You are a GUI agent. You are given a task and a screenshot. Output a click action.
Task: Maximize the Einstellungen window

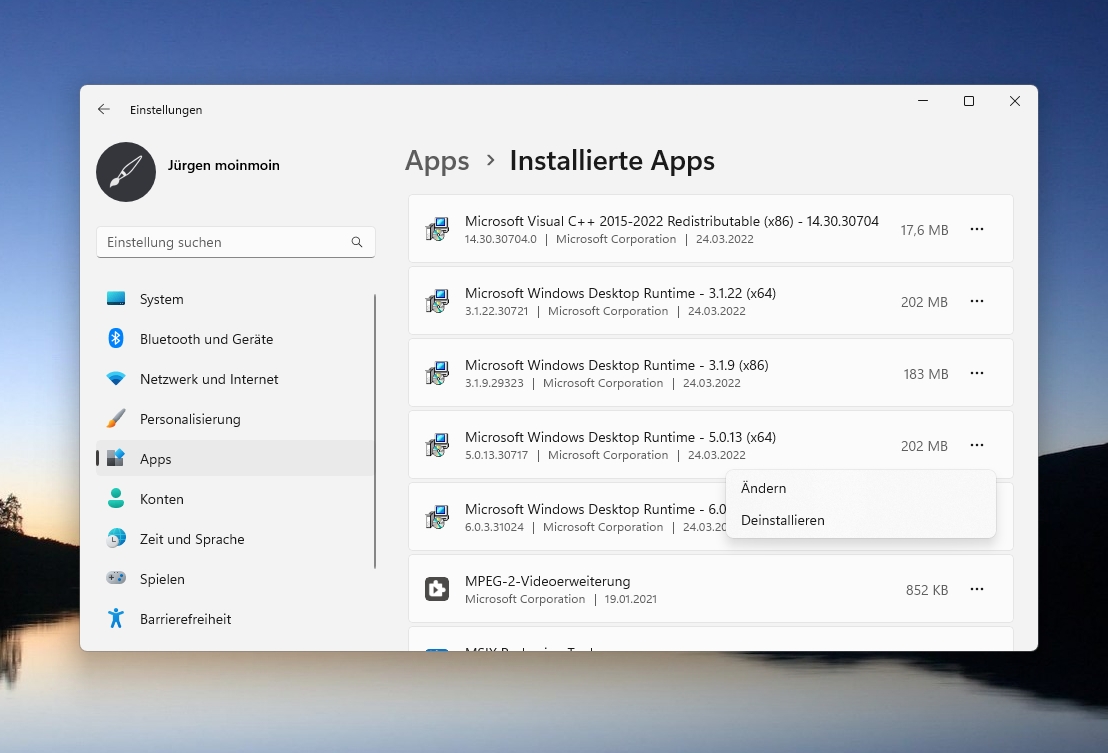969,101
